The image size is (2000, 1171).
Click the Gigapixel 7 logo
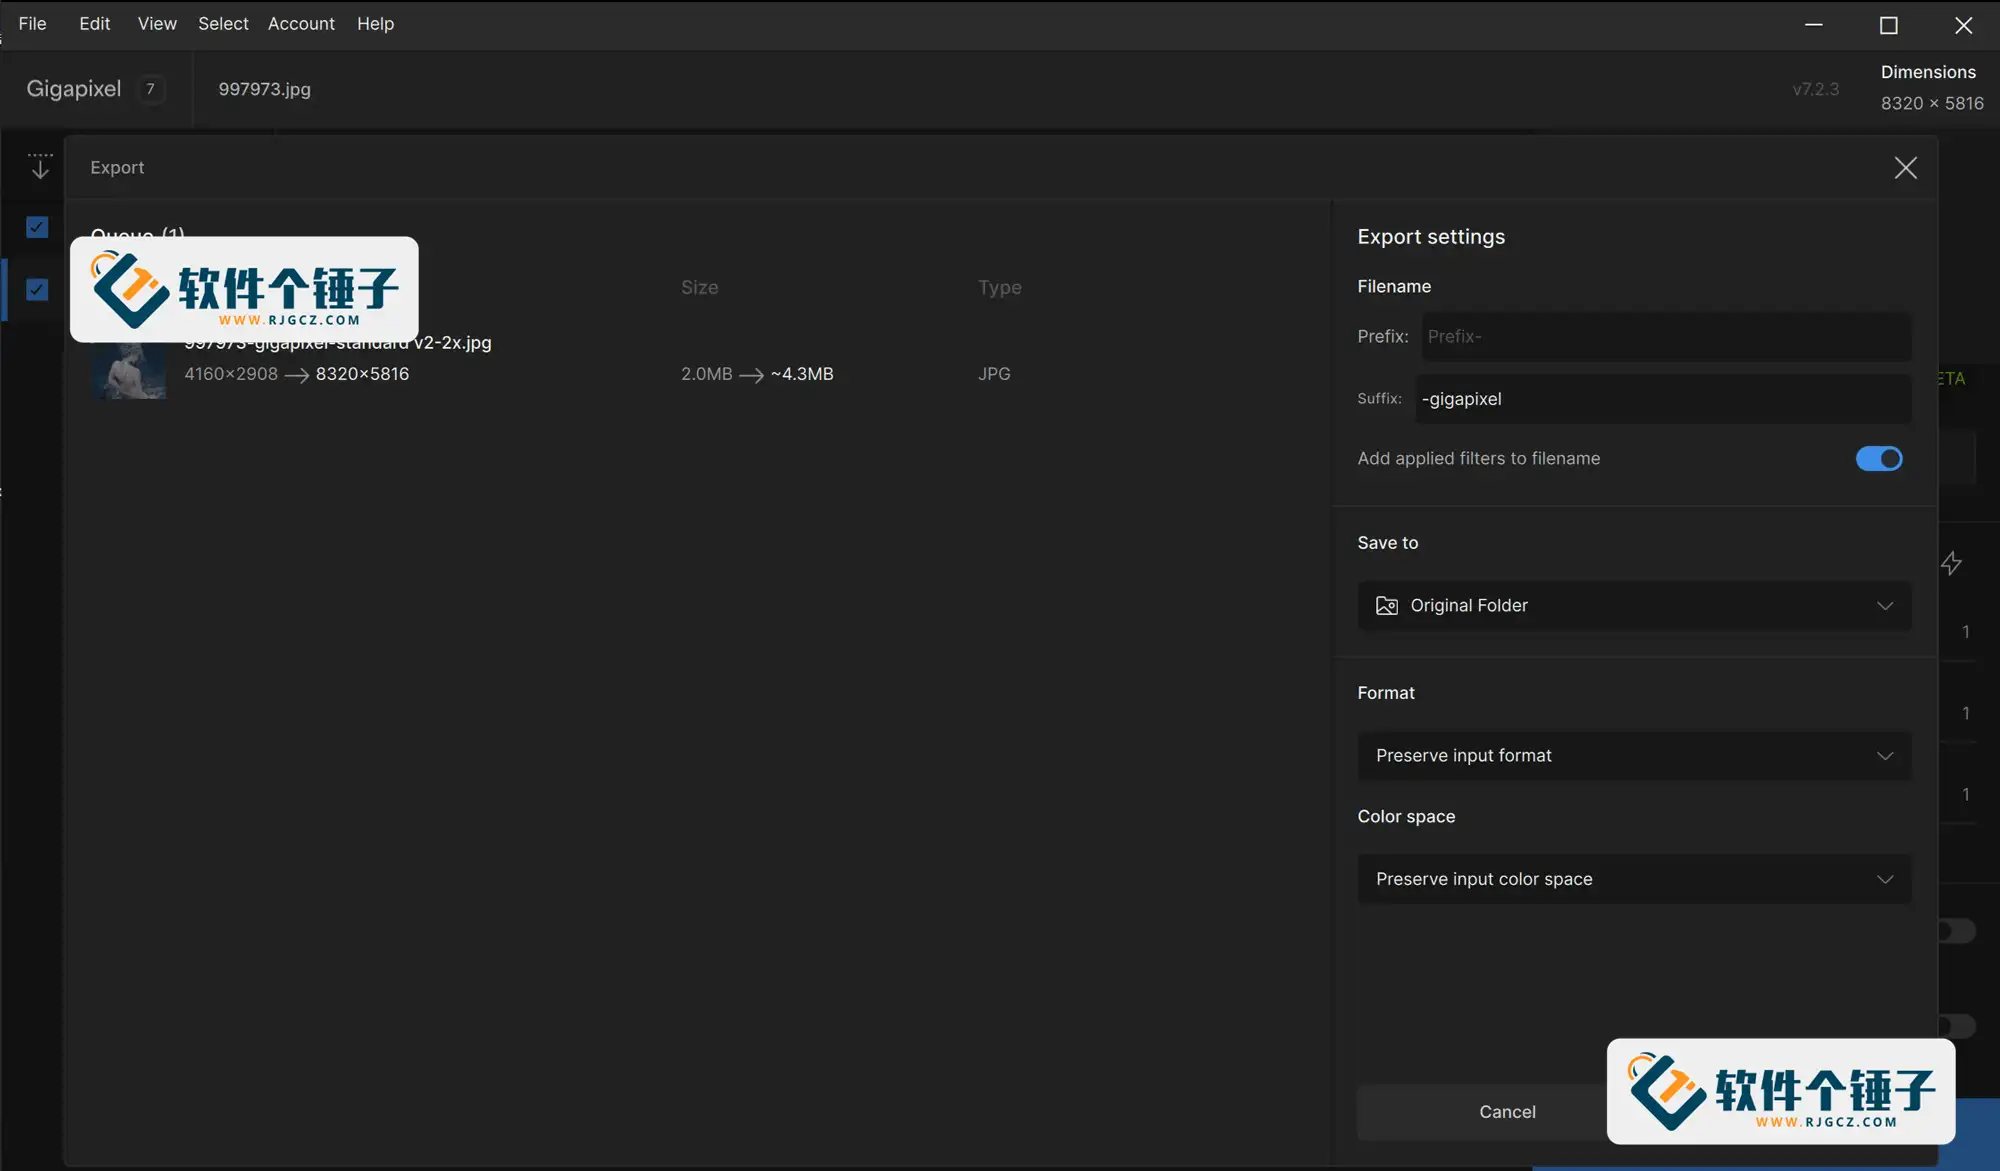[x=96, y=89]
